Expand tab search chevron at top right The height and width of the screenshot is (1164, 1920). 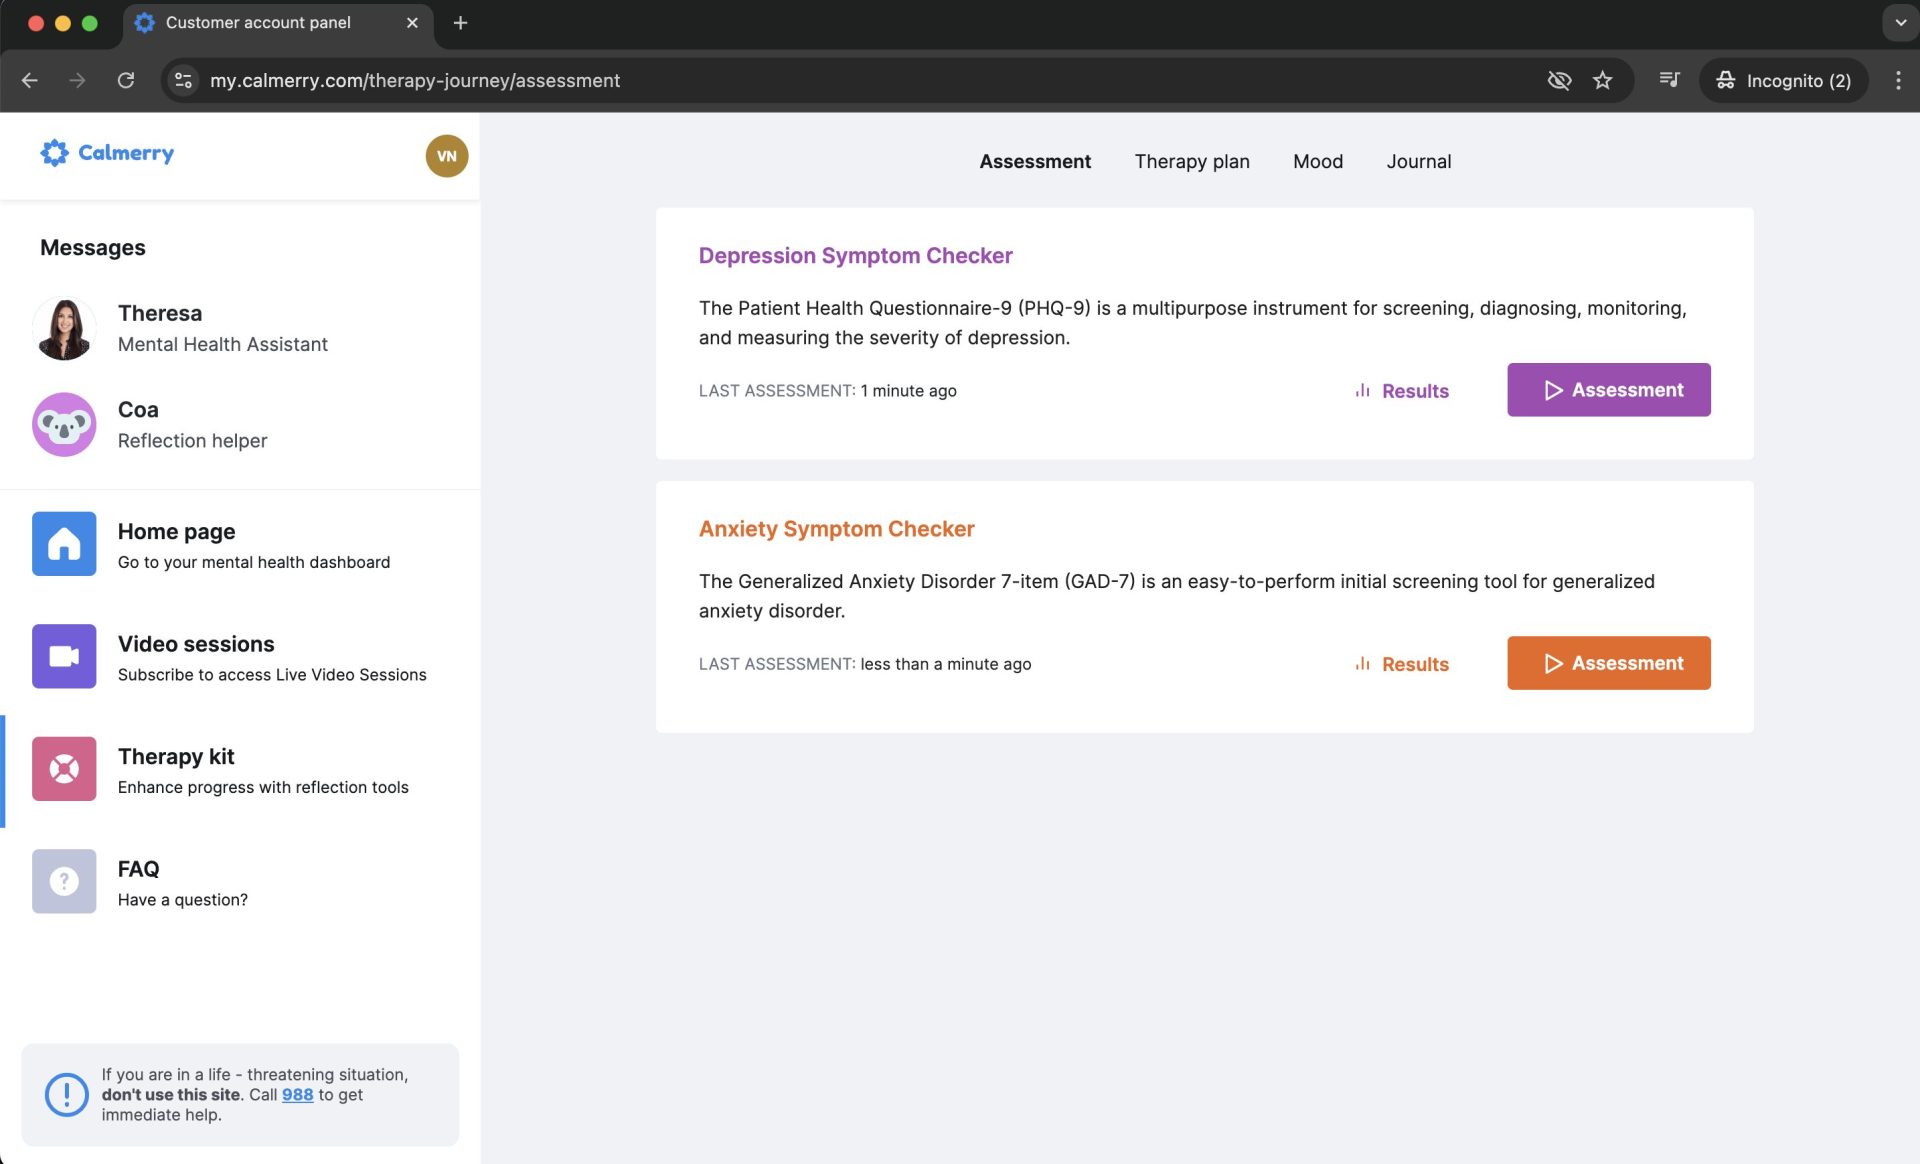coord(1899,22)
